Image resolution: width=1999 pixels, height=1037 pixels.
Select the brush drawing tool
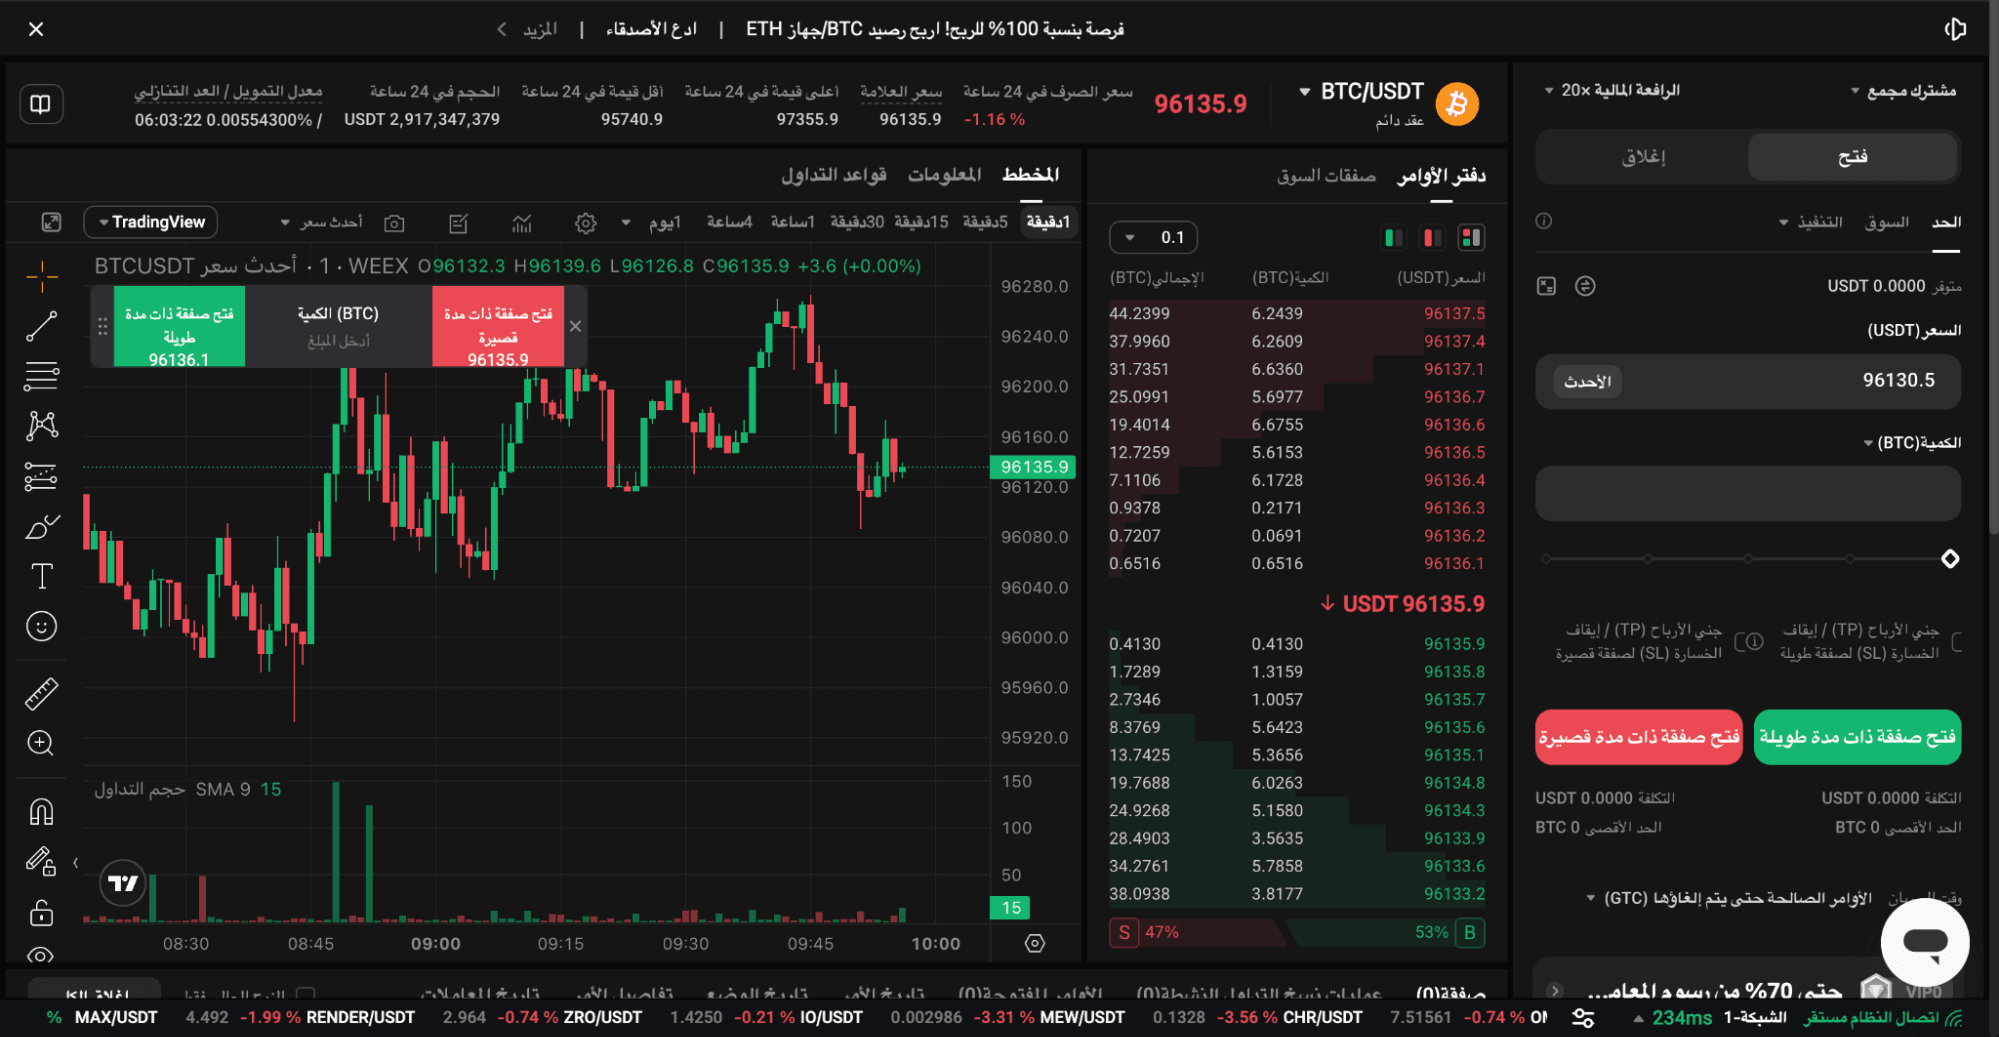pos(40,526)
